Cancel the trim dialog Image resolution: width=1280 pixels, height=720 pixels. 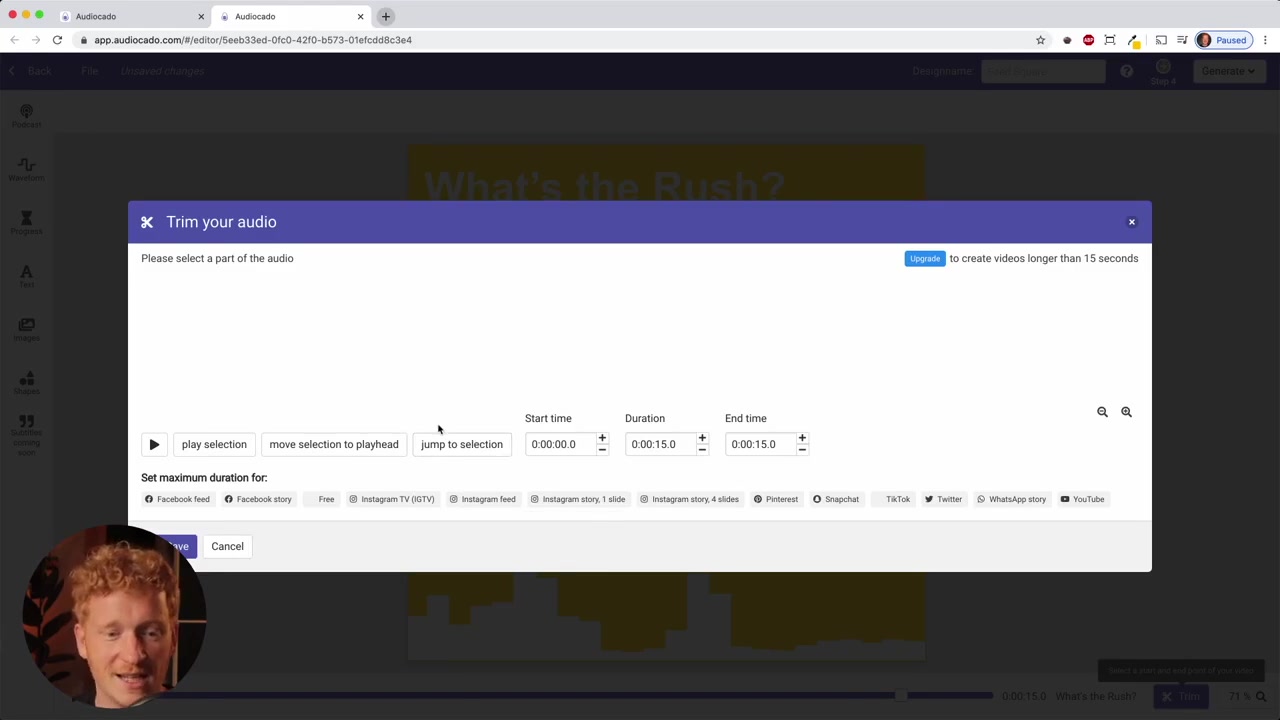point(227,546)
